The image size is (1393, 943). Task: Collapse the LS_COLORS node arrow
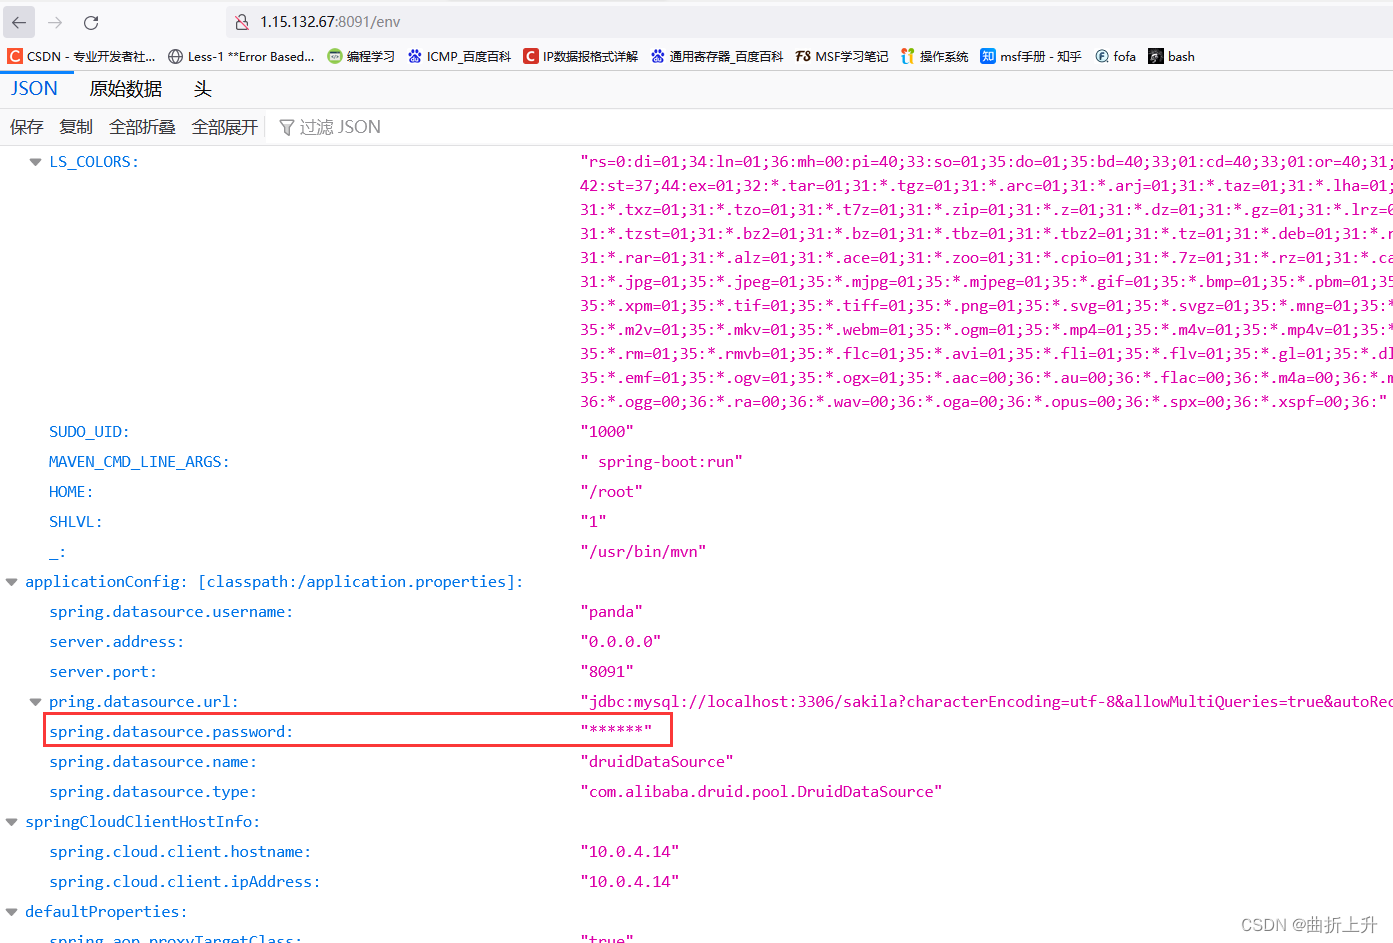coord(35,162)
